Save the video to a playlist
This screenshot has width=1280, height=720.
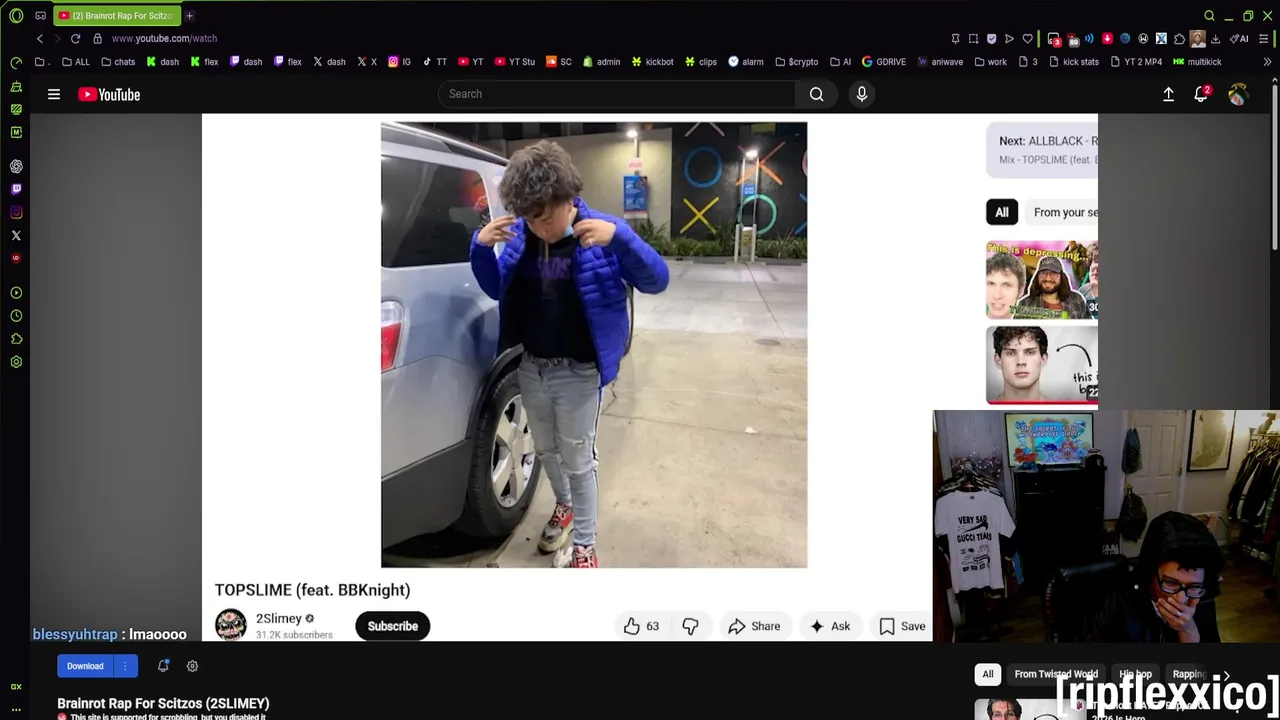click(x=902, y=626)
